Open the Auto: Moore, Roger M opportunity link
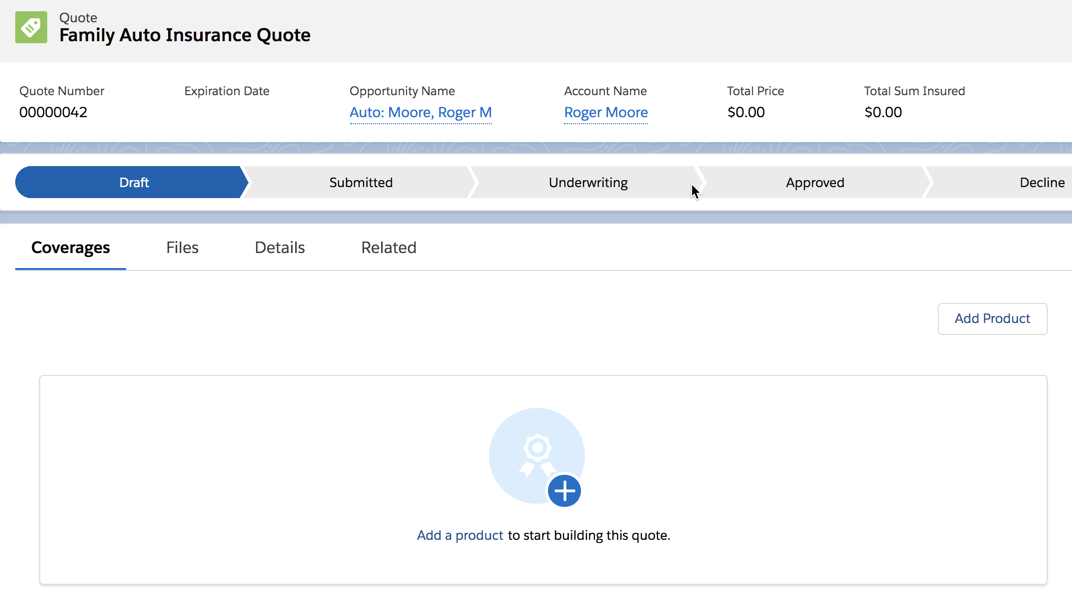 point(420,112)
